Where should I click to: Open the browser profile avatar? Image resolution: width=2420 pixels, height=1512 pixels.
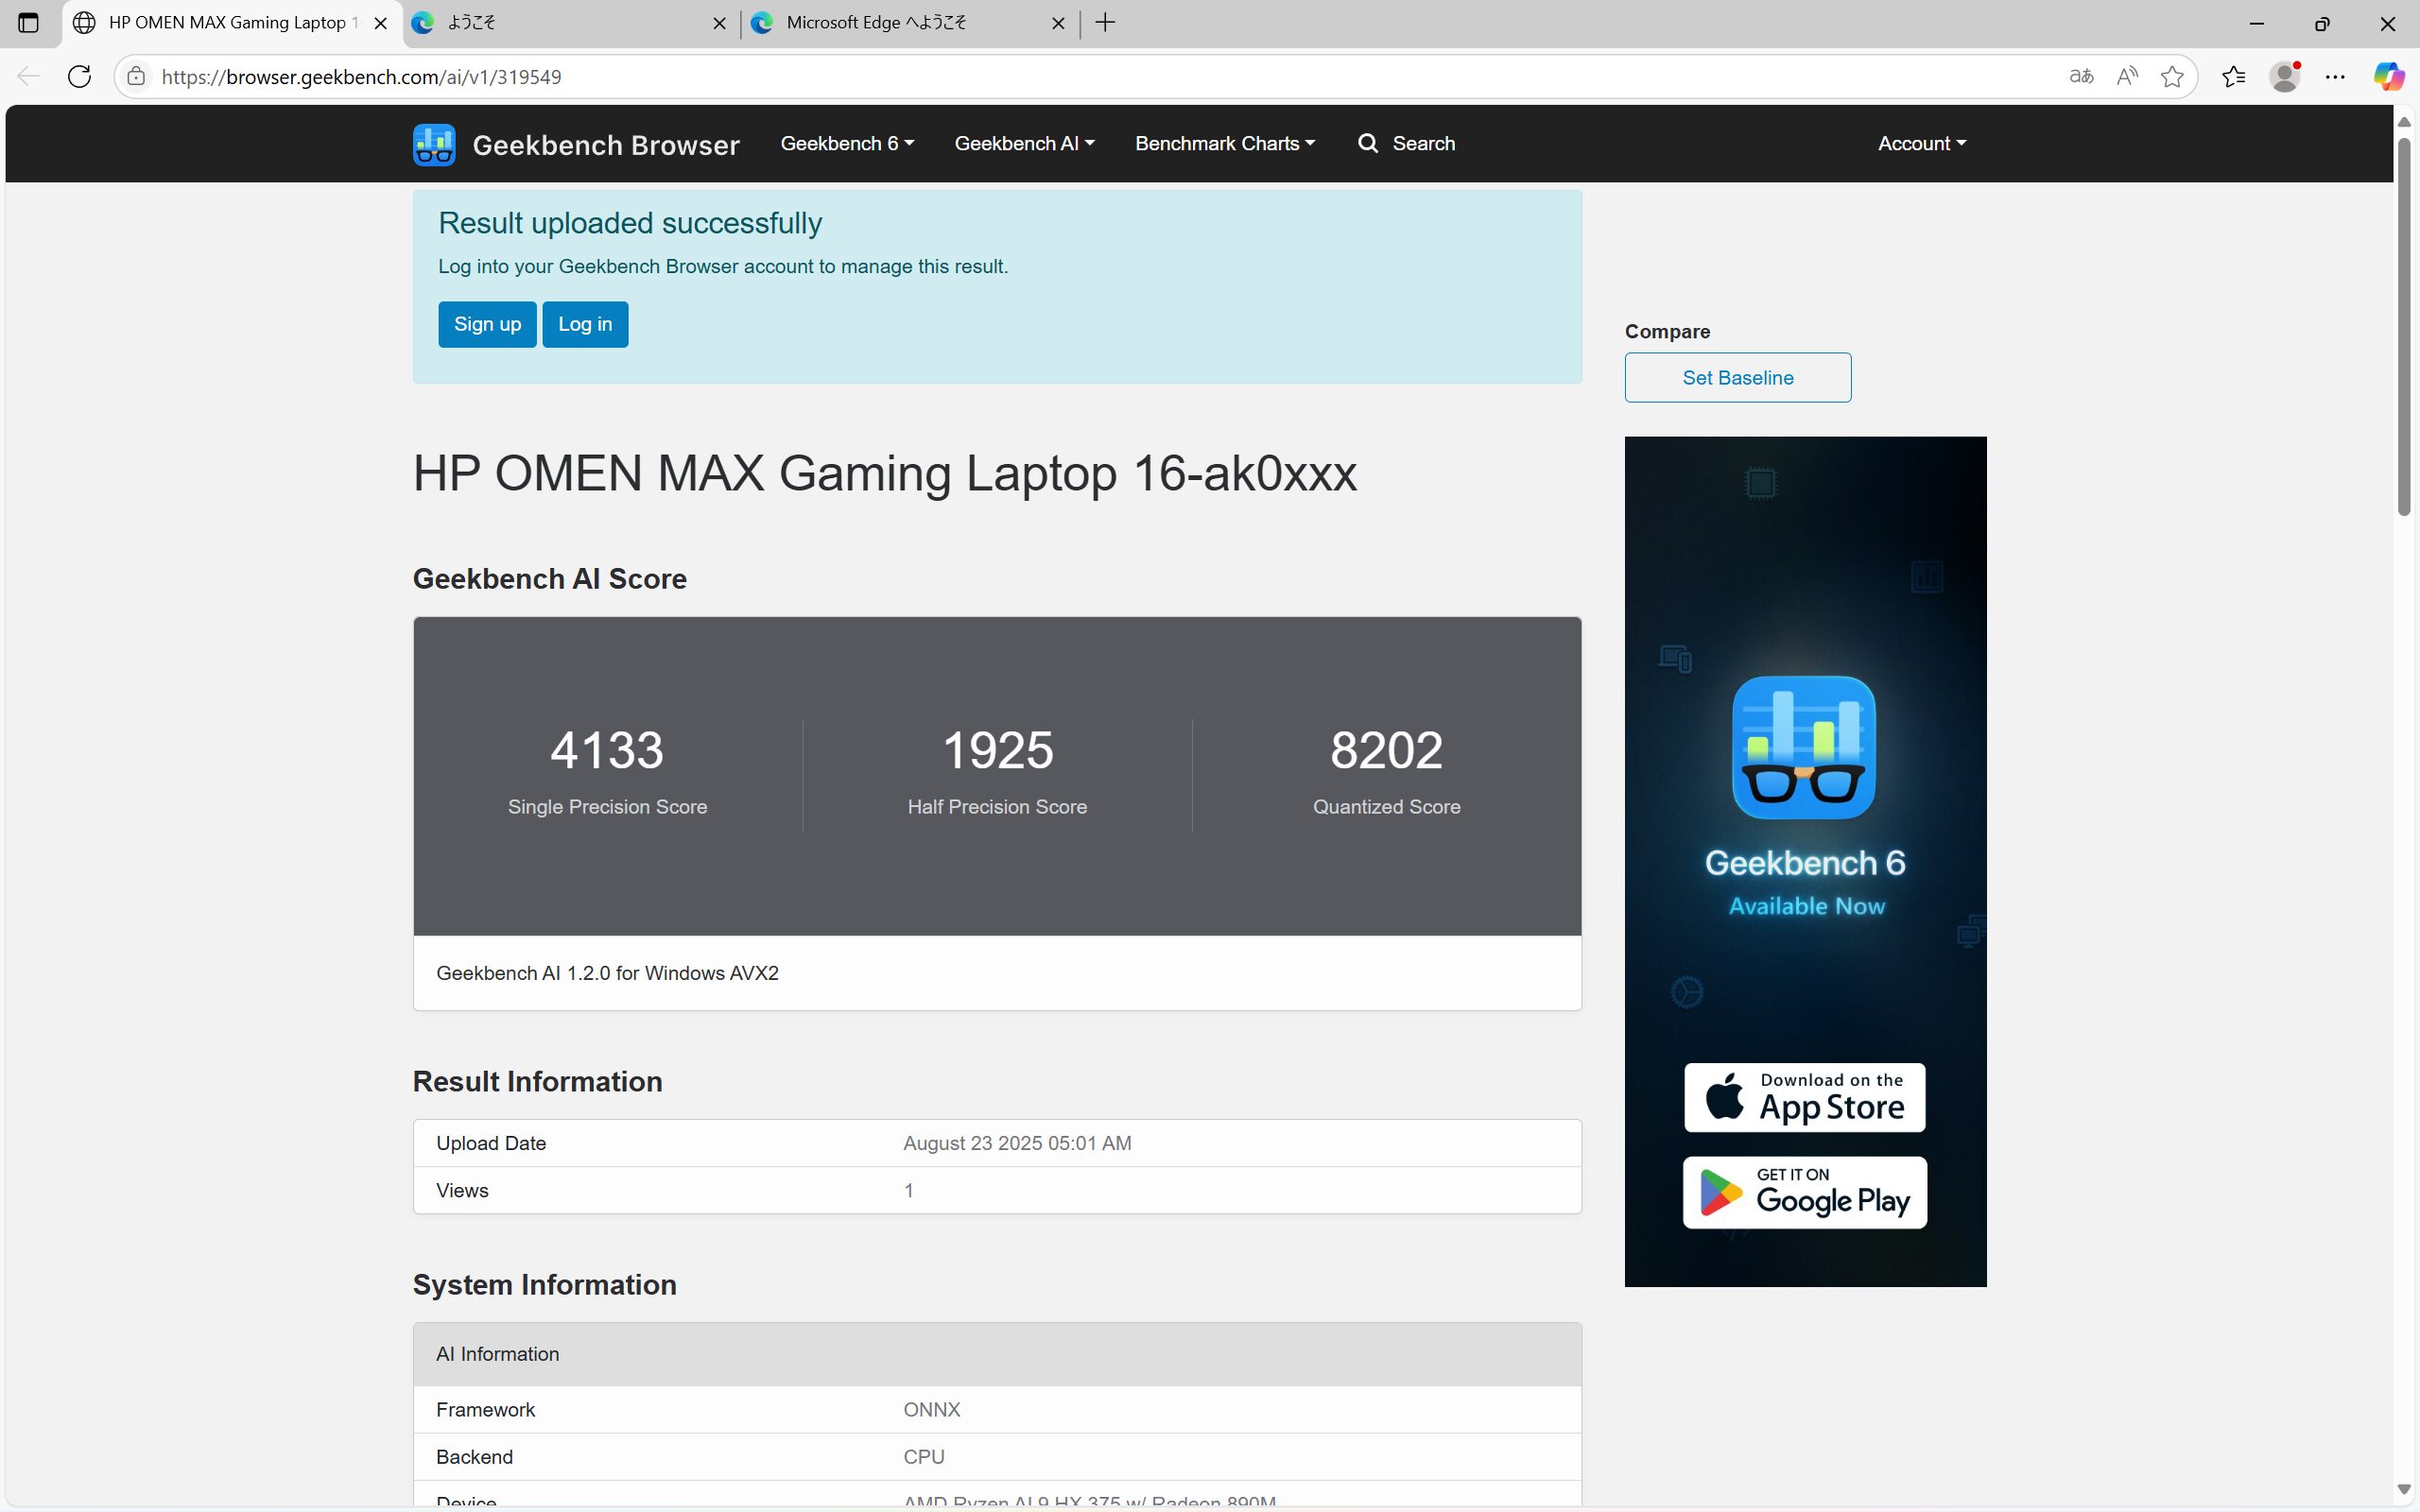(2285, 76)
